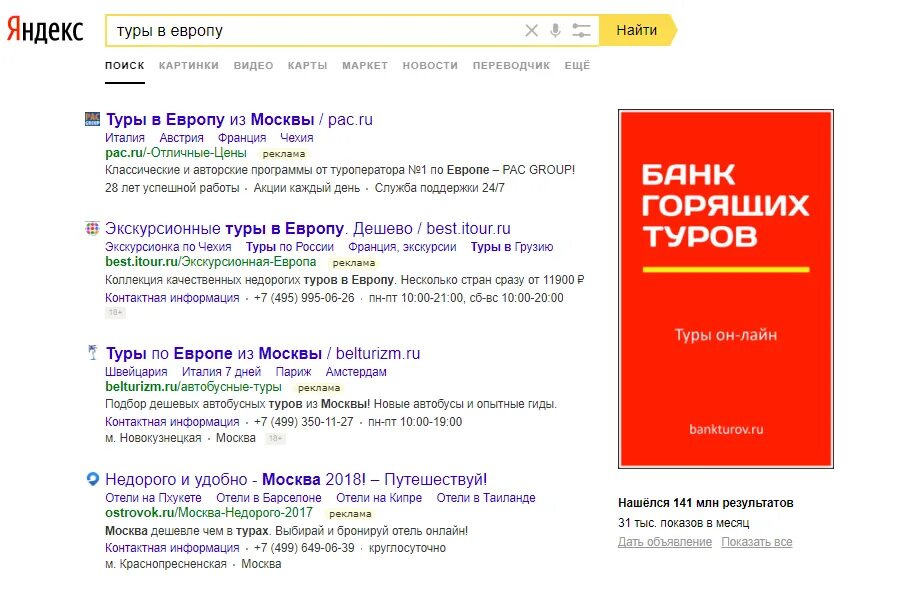Clear the search query with X icon
The height and width of the screenshot is (590, 917).
tap(531, 30)
